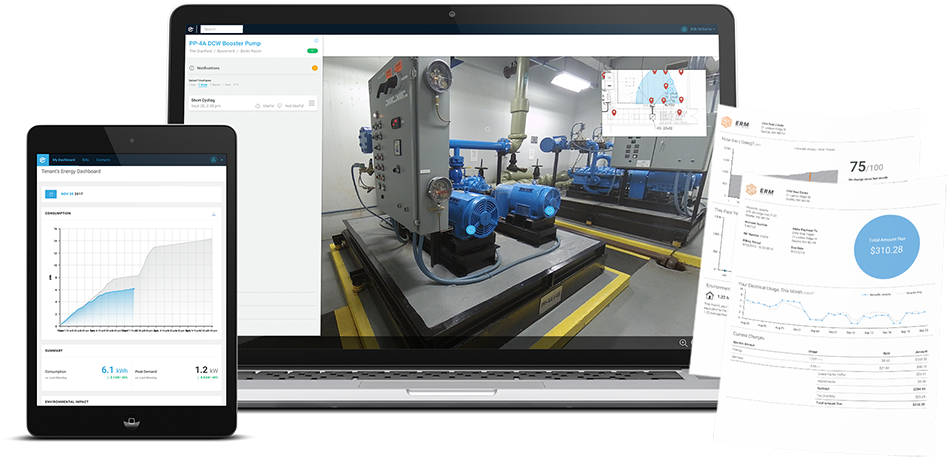Click the user avatar beside Bob Williams

click(684, 29)
